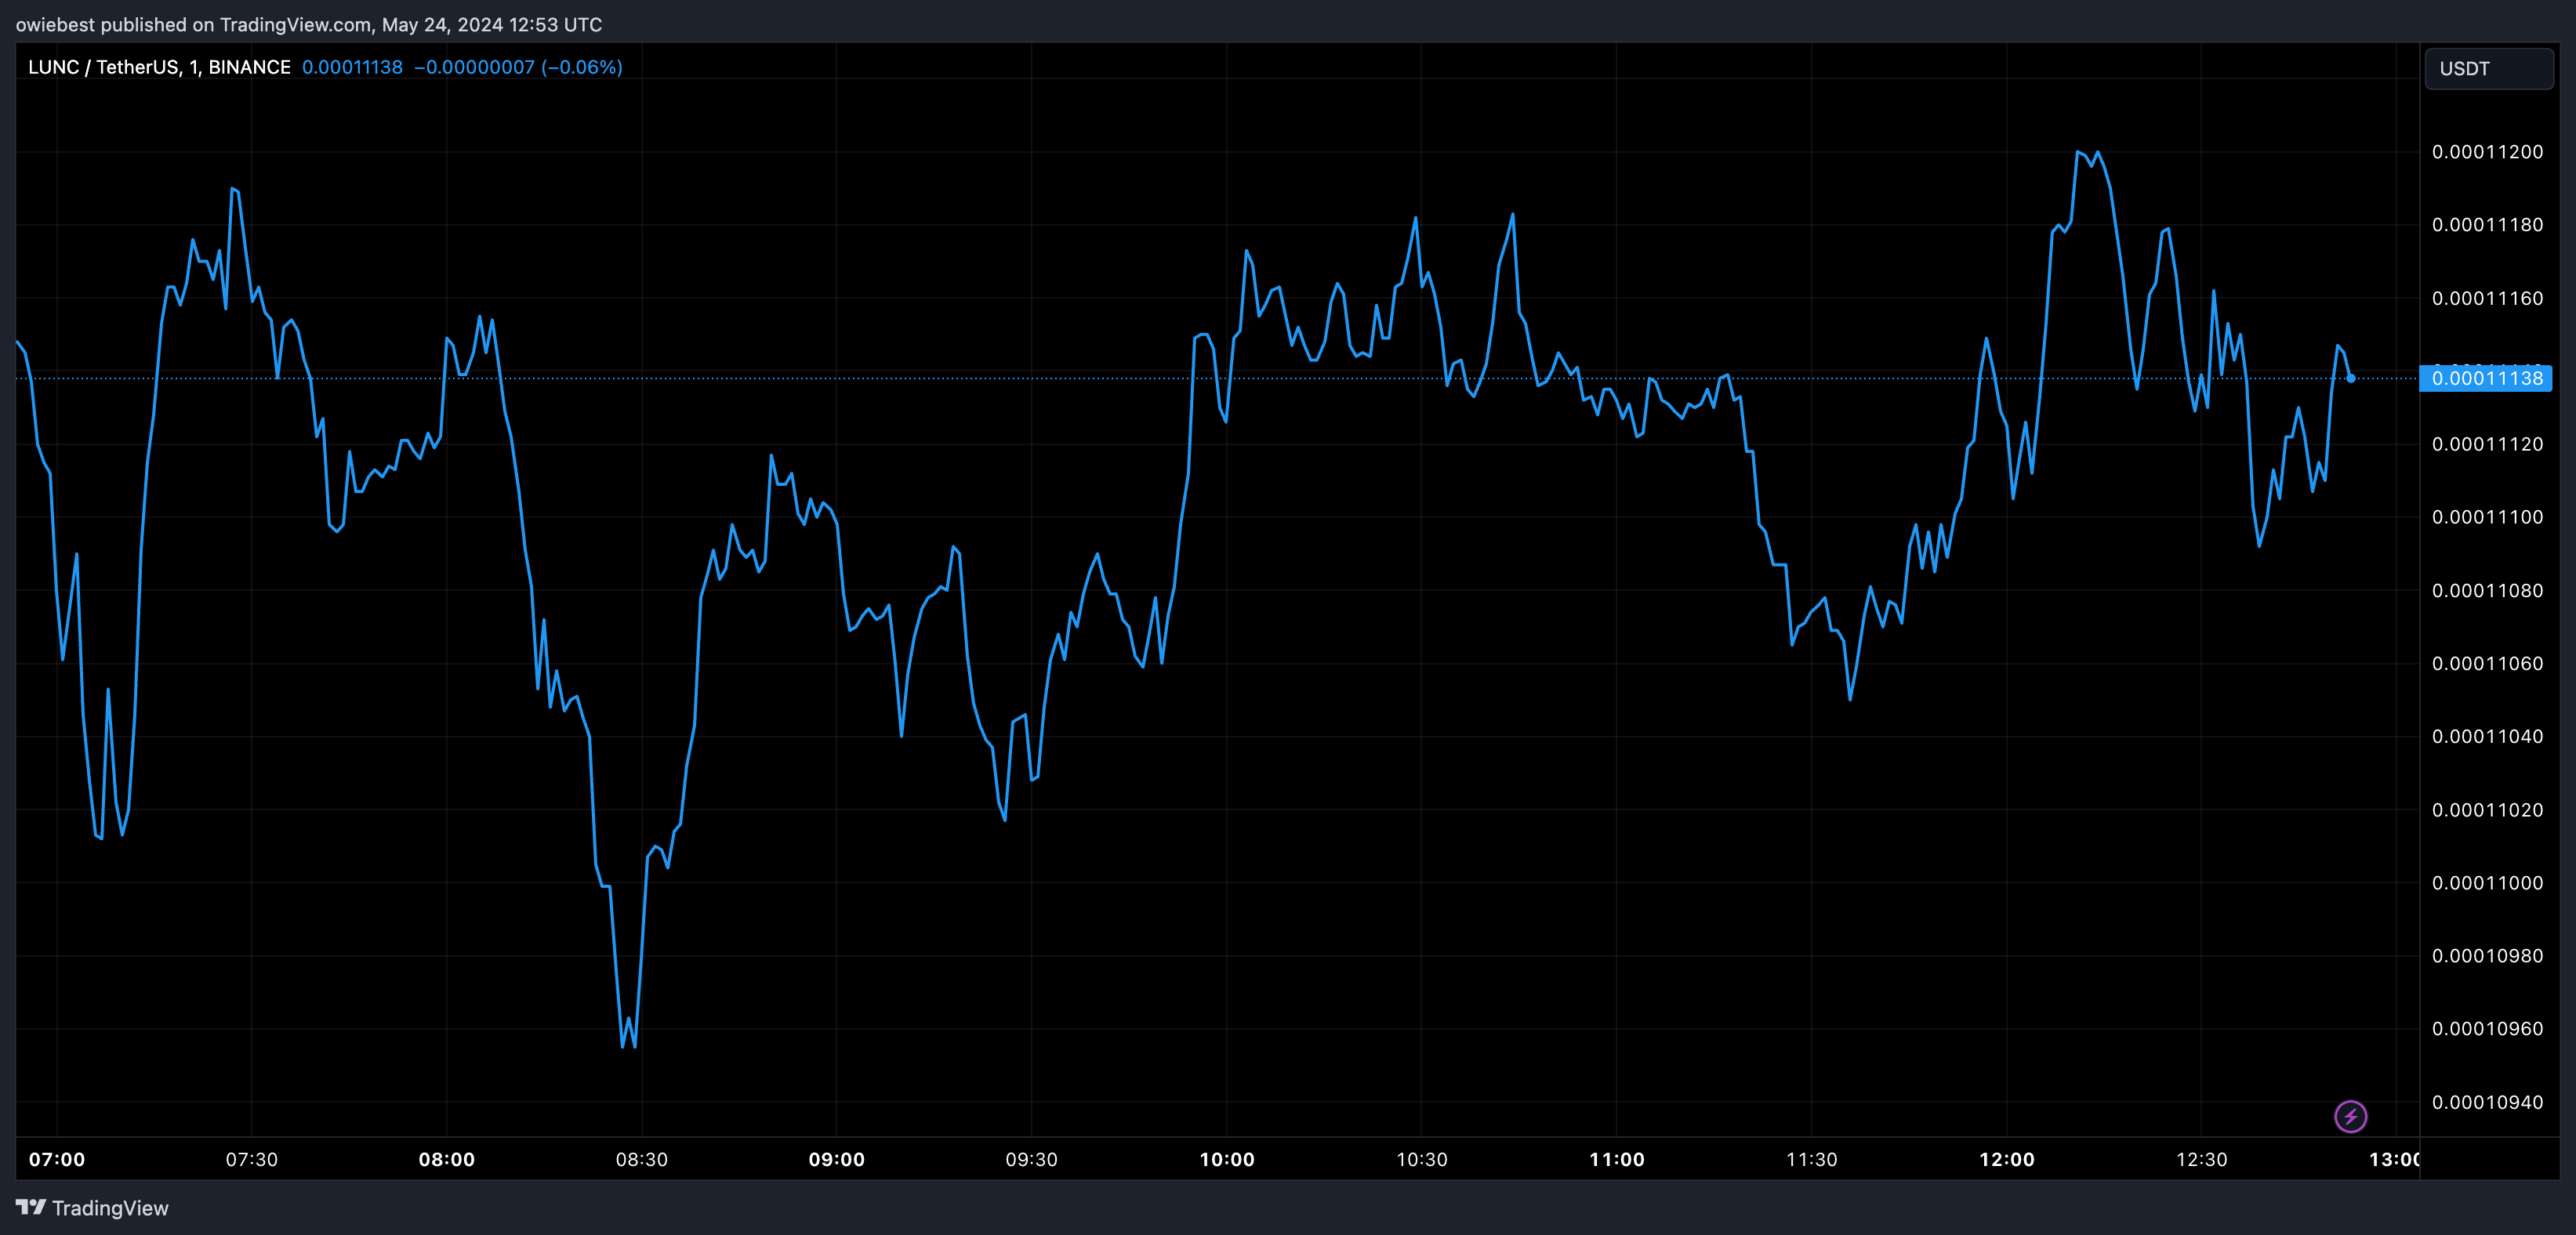The width and height of the screenshot is (2576, 1235).
Task: Open the USDT currency selector
Action: pyautogui.click(x=2488, y=69)
